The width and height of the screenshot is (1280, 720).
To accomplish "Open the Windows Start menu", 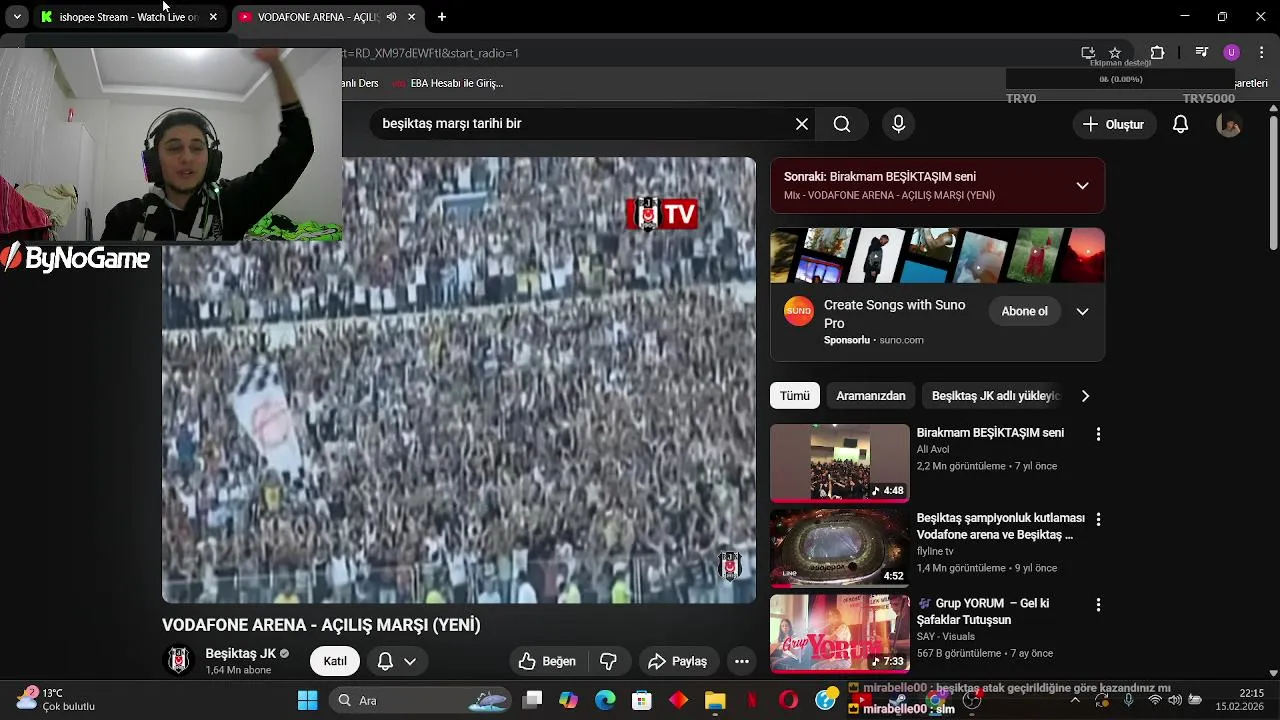I will coord(307,700).
